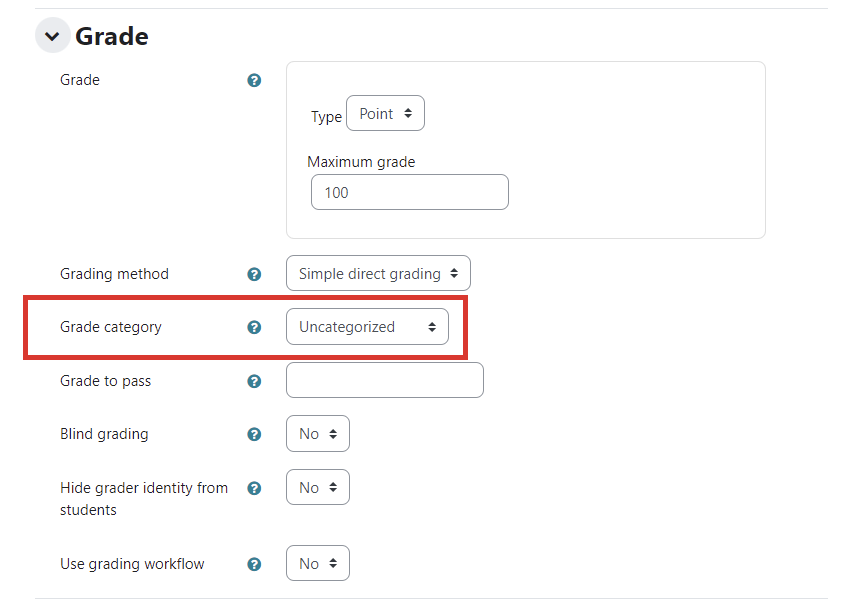Expand the Uncategorized grade category dropdown
Screen dimensions: 867x607
point(367,327)
